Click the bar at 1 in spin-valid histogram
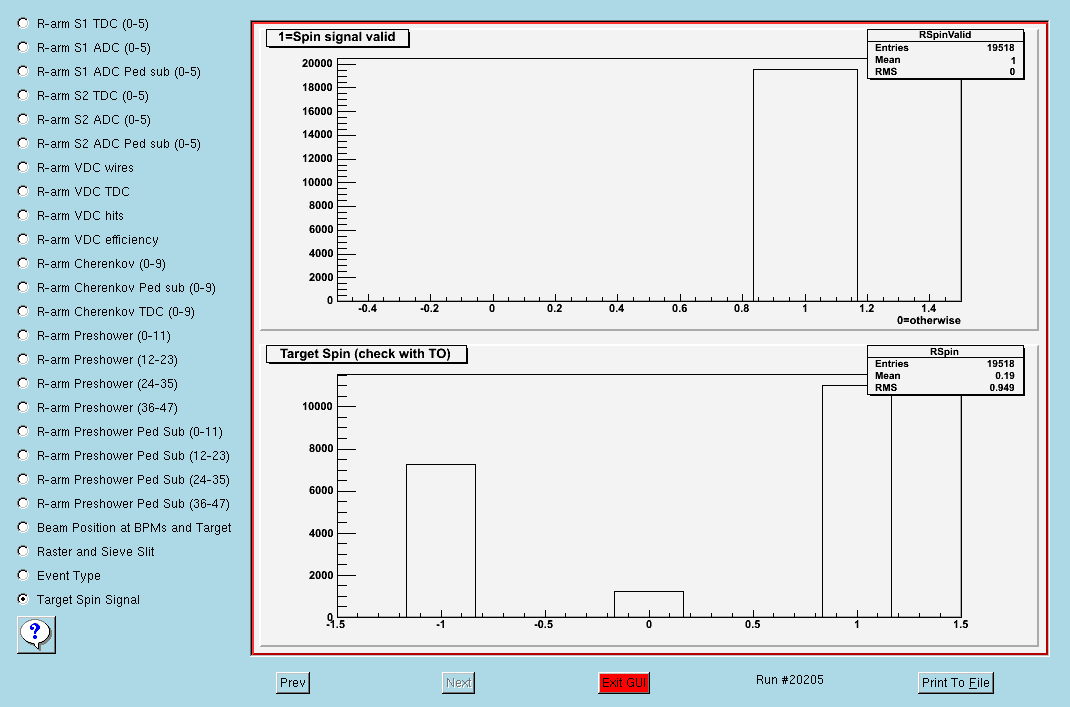 805,185
